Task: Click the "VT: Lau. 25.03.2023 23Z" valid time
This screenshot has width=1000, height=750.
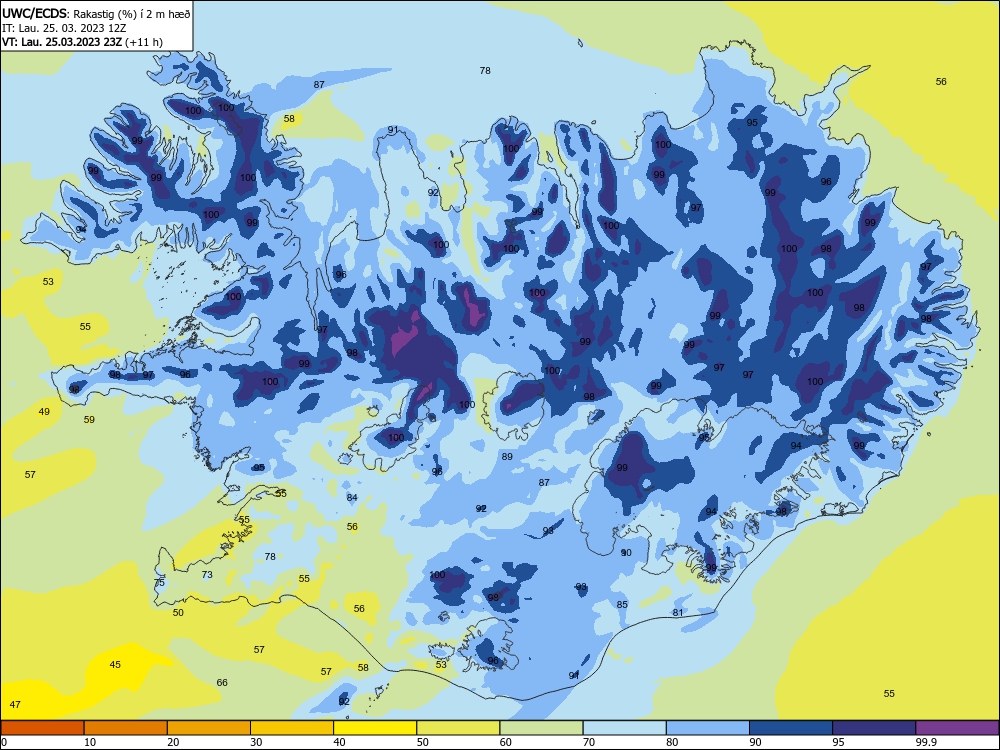Action: click(x=62, y=42)
